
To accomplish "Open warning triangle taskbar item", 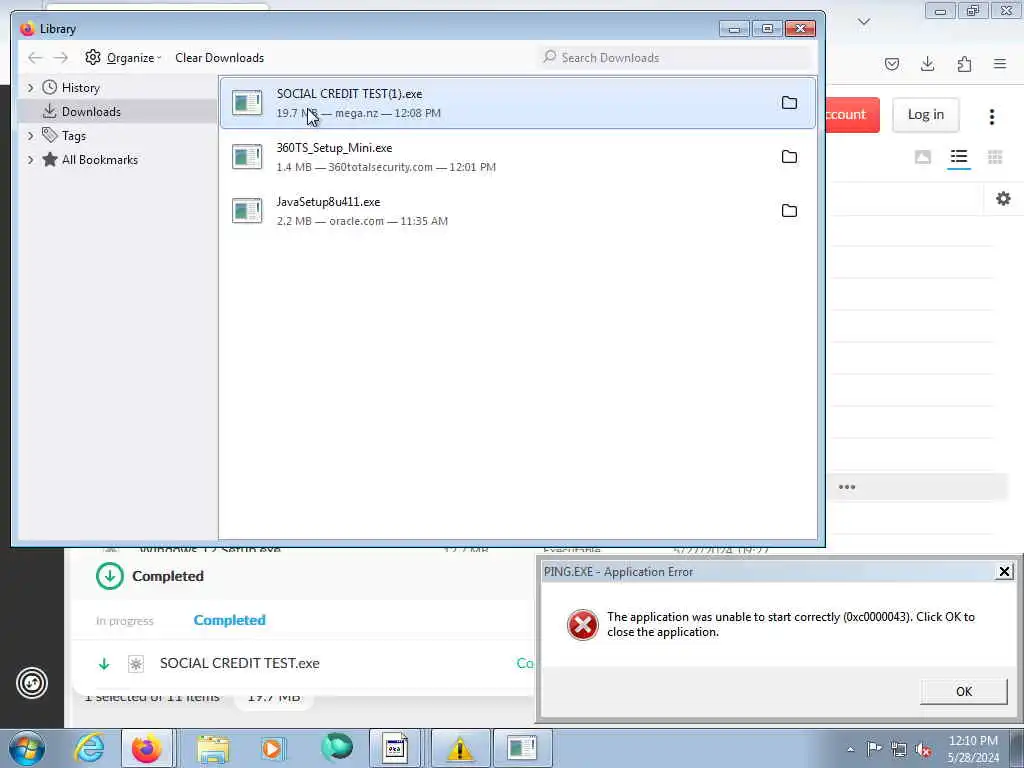I will click(460, 748).
